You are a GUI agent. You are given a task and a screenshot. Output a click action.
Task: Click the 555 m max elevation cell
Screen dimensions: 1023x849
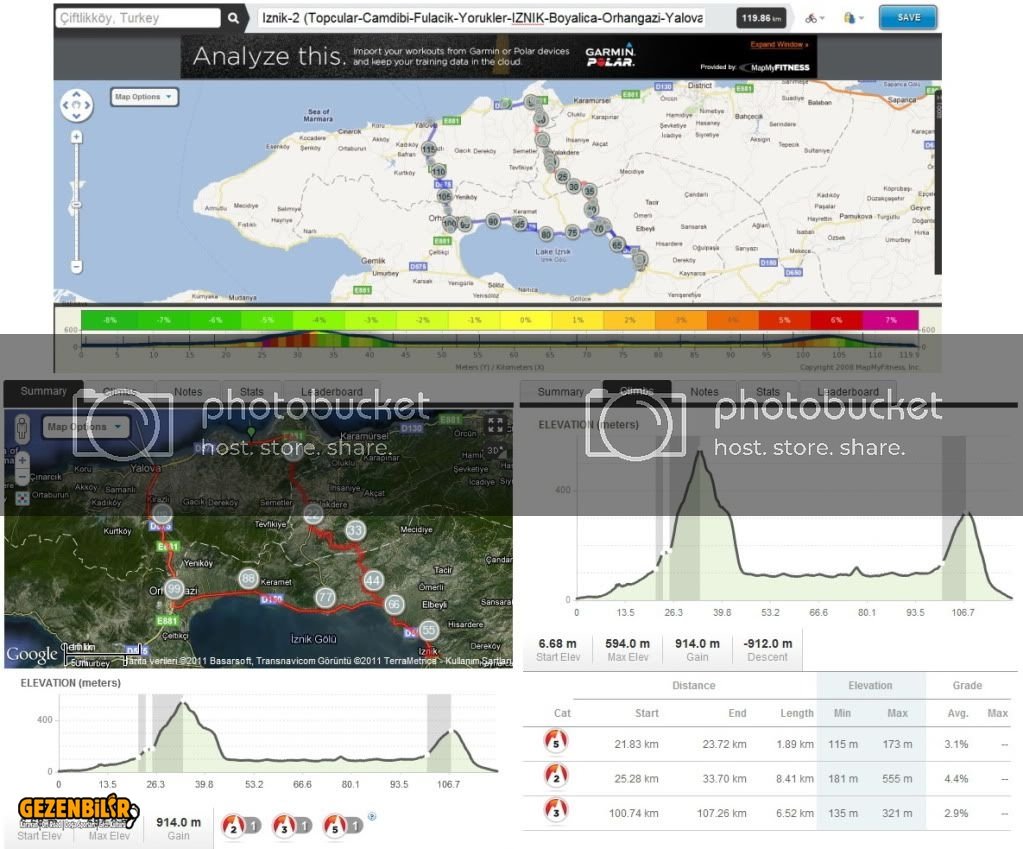tap(897, 779)
